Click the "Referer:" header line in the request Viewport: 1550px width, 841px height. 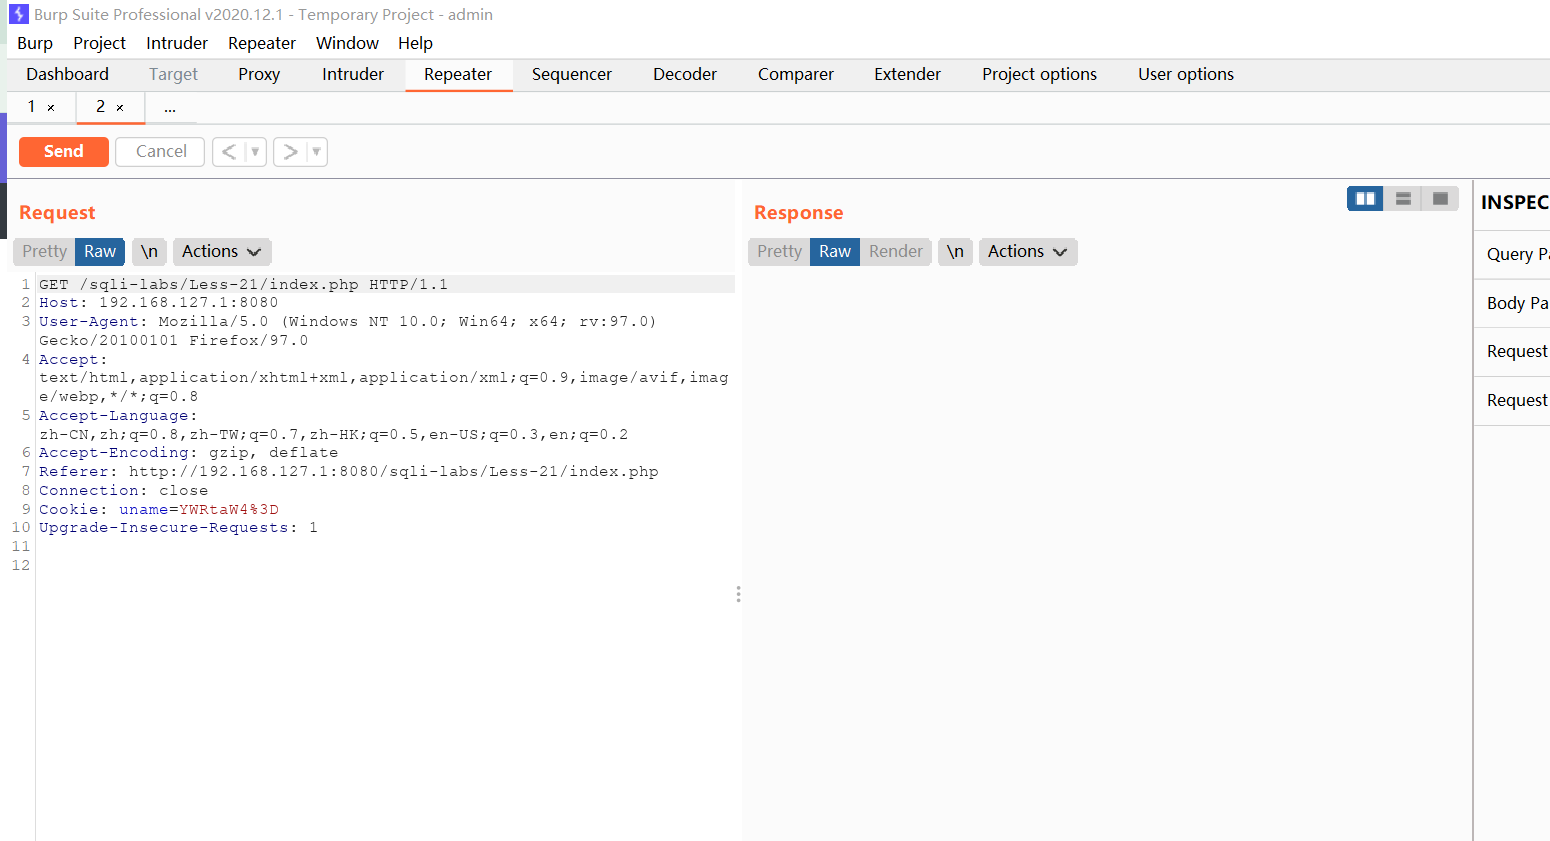(x=349, y=471)
